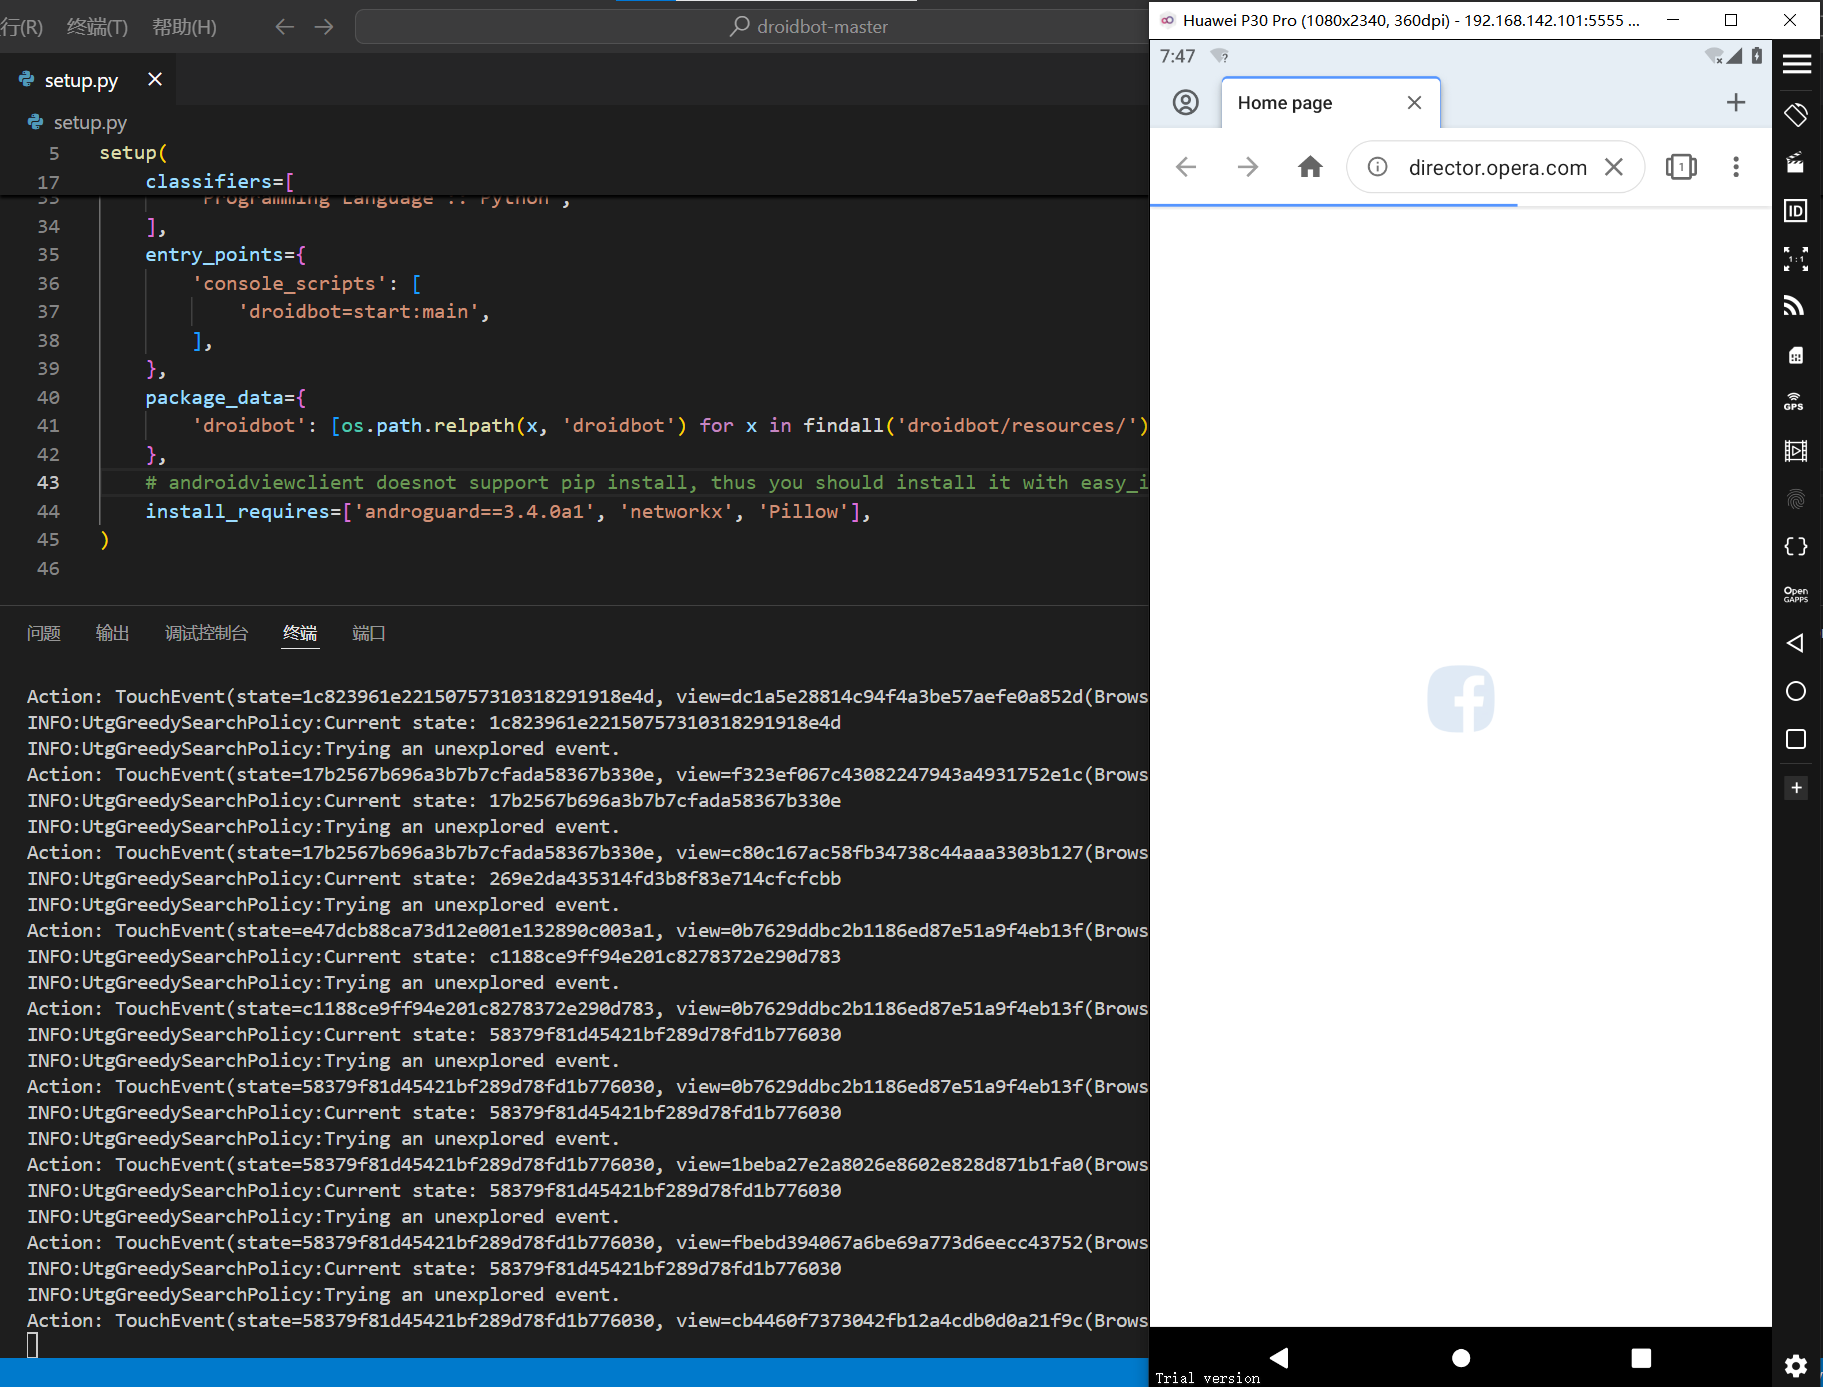Viewport: 1823px width, 1387px height.
Task: Open the GPS widget in emulator sidebar
Action: 1795,402
